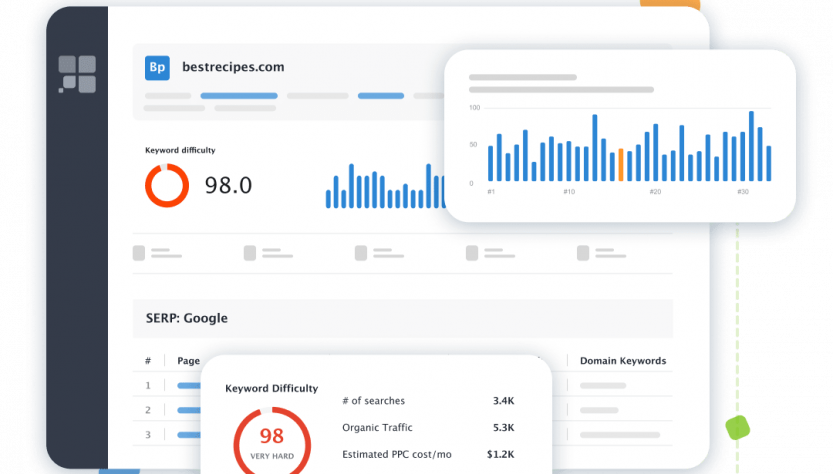
Task: Click the orange bar in the popup chart
Action: (x=621, y=165)
